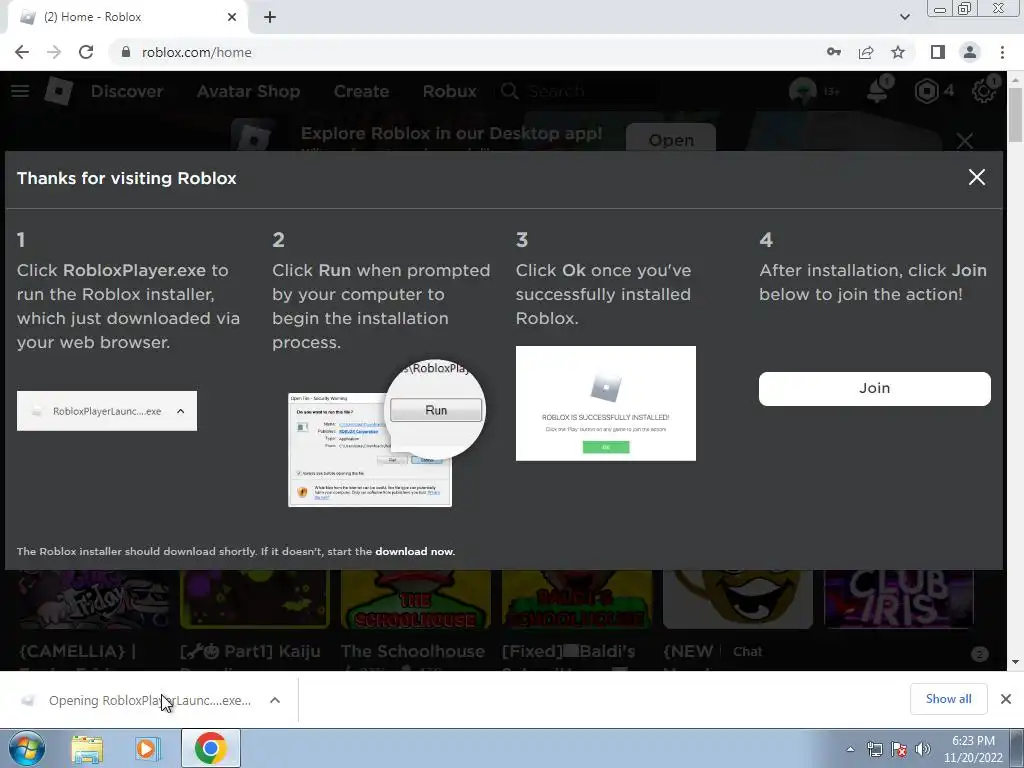Click the site padlock security icon
The width and height of the screenshot is (1024, 768).
tap(126, 52)
